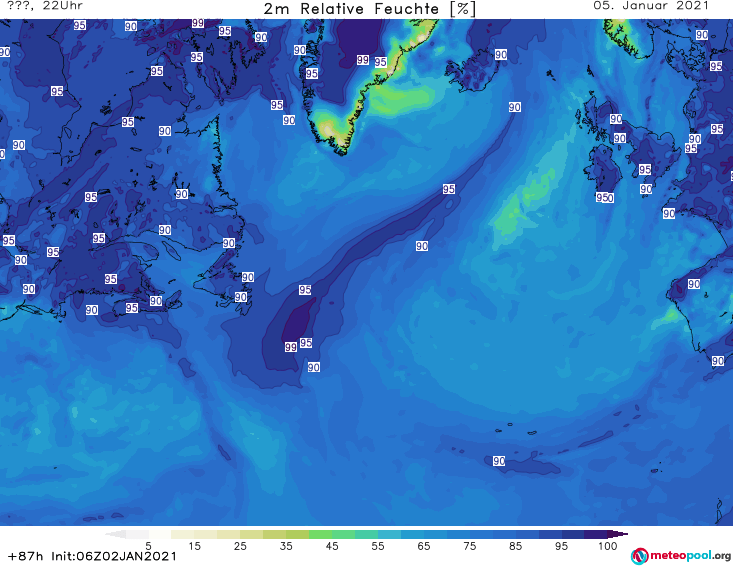Click the '95' value on the color scale legend
The image size is (733, 566).
coord(561,546)
